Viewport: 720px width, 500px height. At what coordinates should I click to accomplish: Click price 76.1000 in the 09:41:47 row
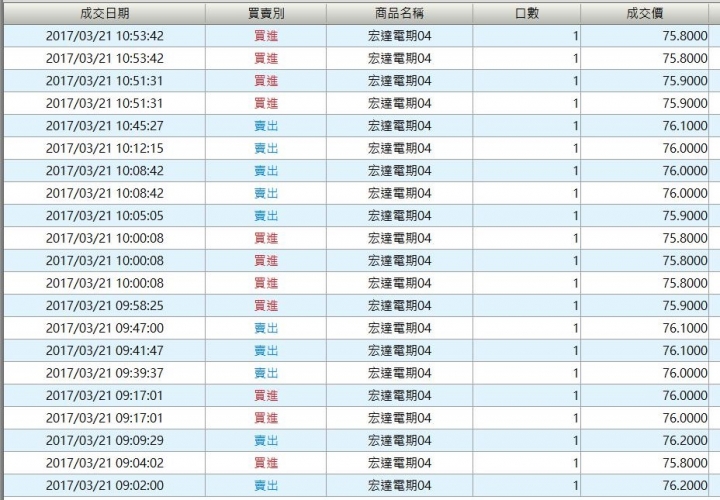(x=685, y=351)
